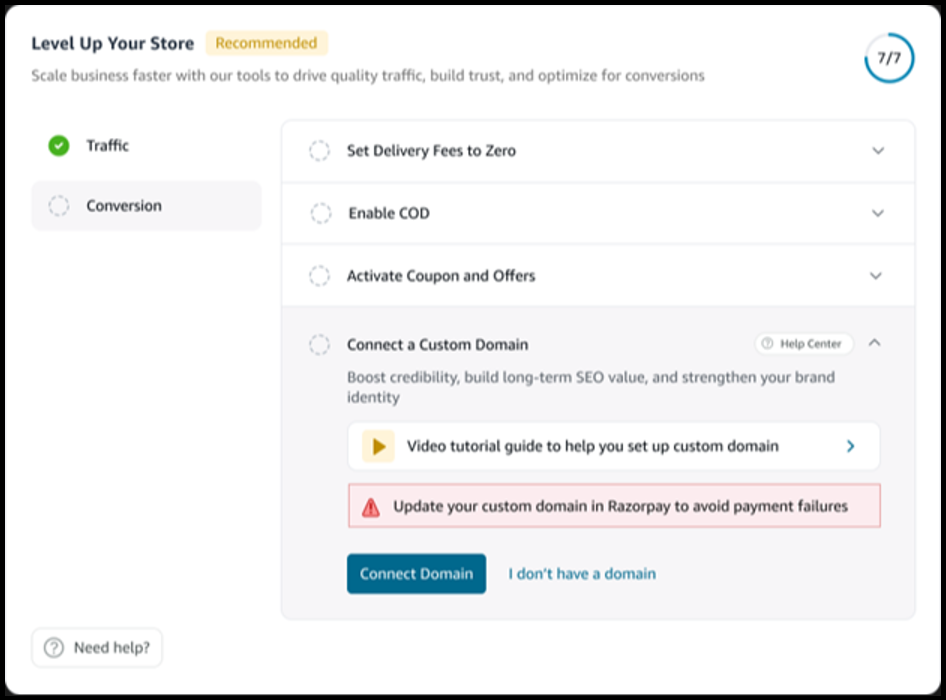Select the Conversion tab
Screen dimensions: 946x700
pos(123,206)
